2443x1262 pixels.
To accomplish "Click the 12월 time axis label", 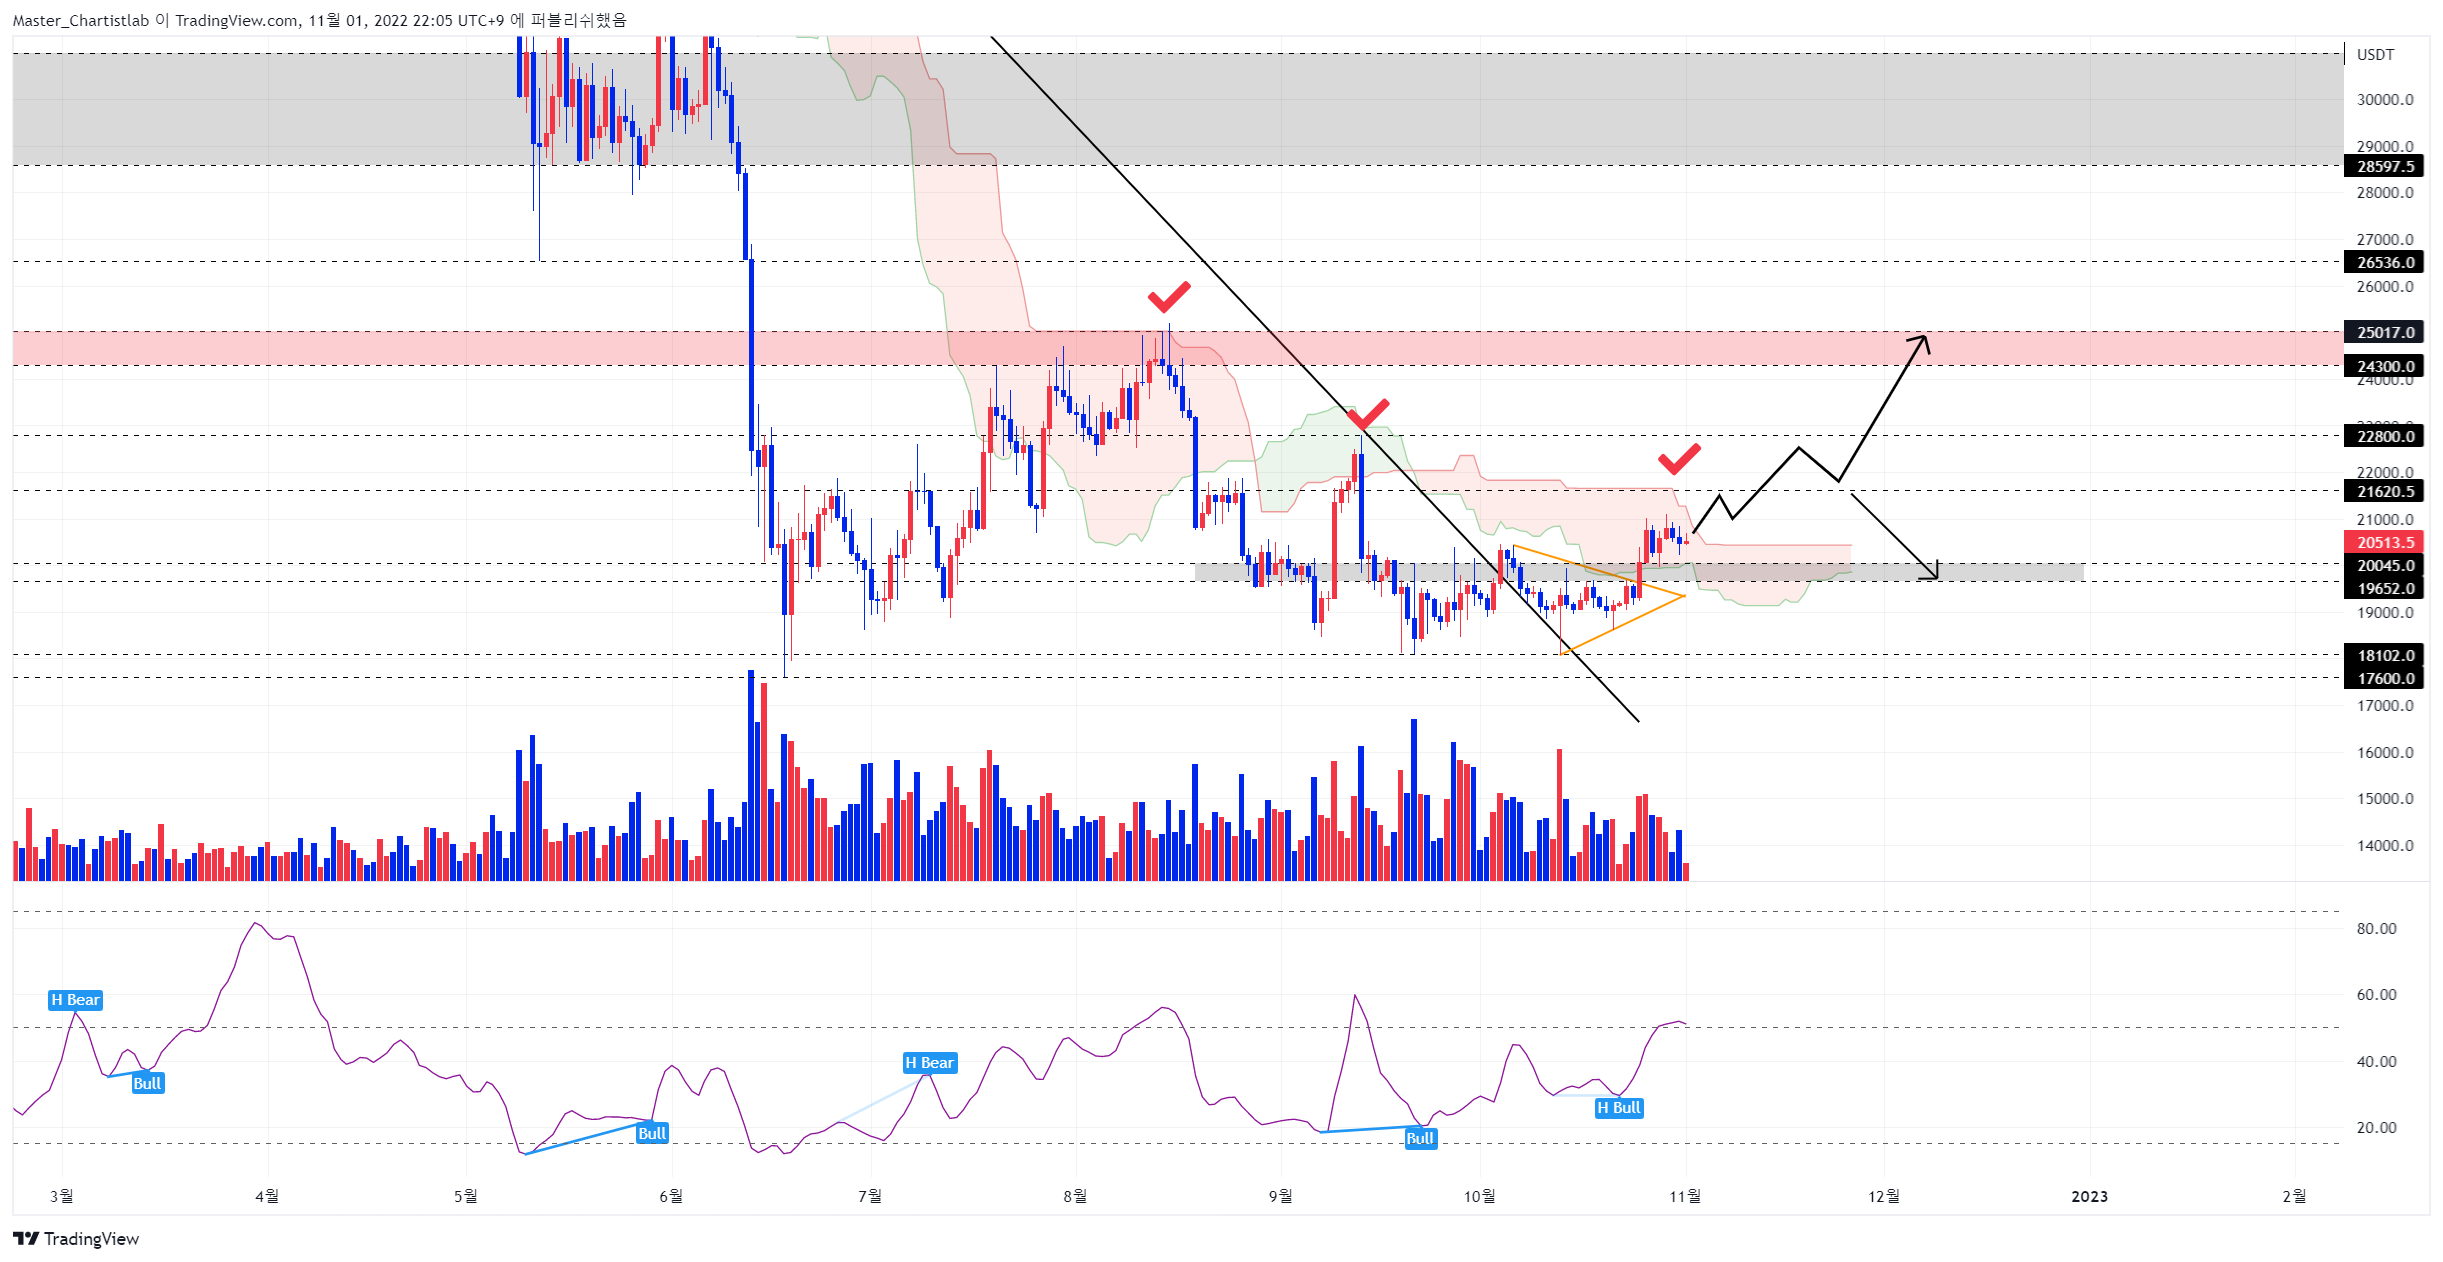I will (x=1884, y=1196).
